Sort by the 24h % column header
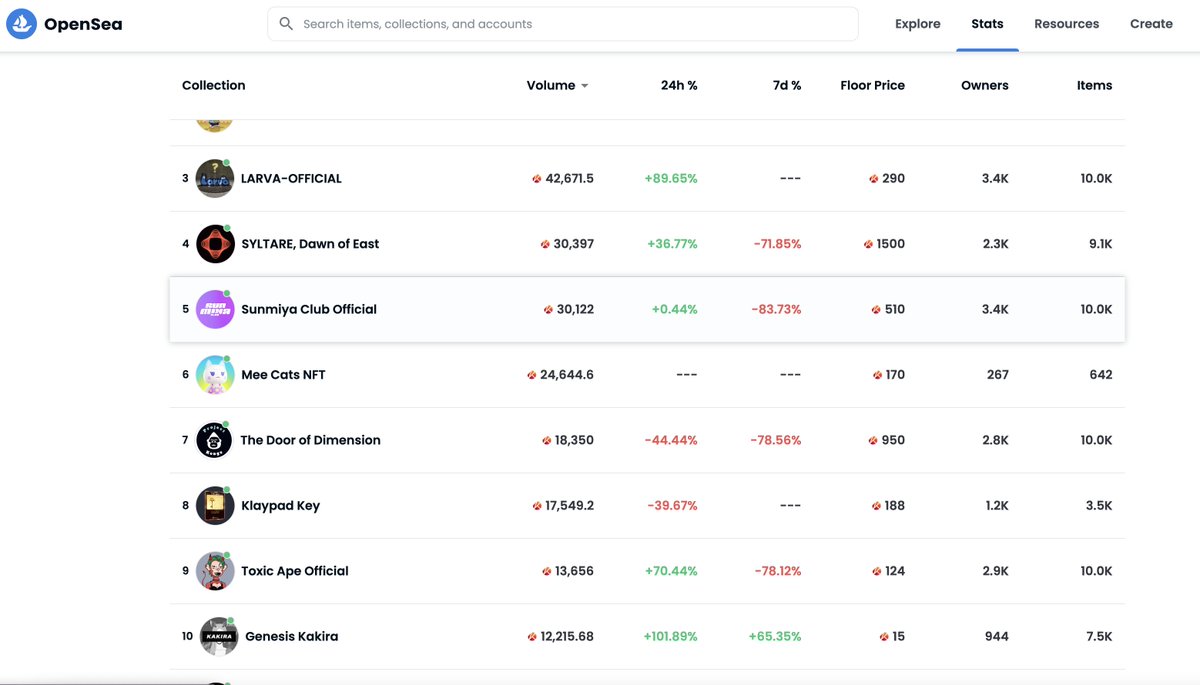 pos(679,85)
